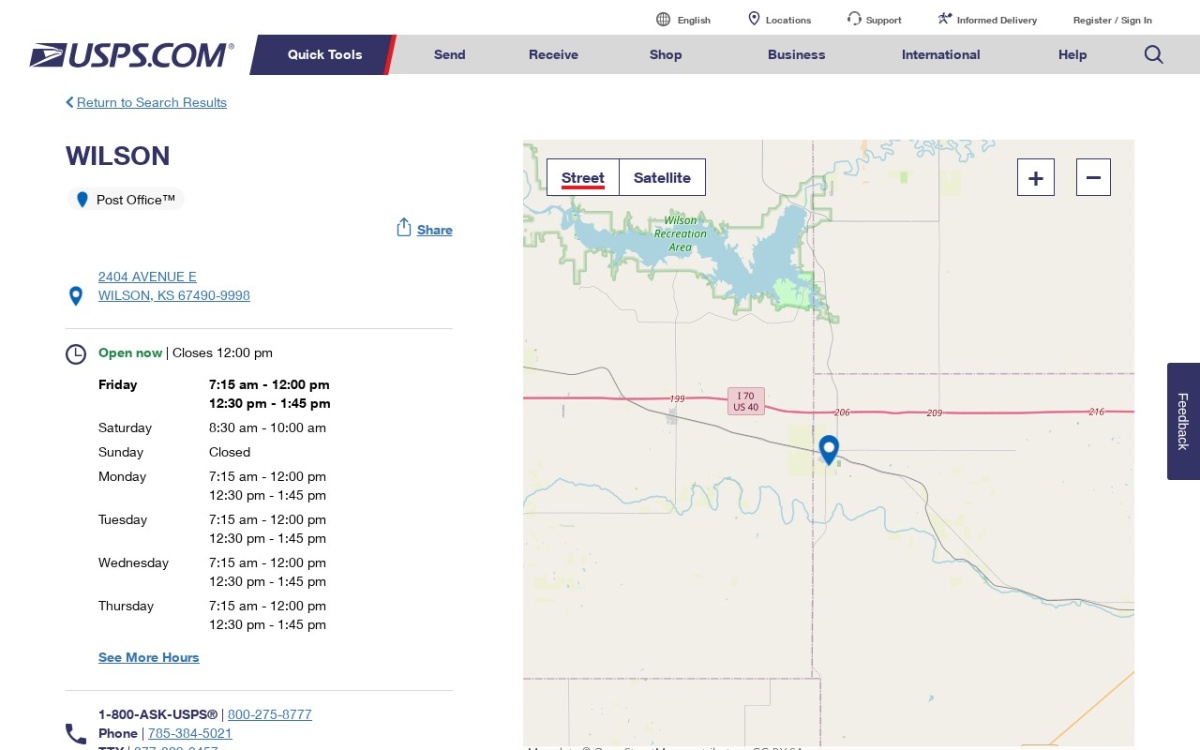1200x750 pixels.
Task: Click the globe language icon
Action: pyautogui.click(x=663, y=19)
